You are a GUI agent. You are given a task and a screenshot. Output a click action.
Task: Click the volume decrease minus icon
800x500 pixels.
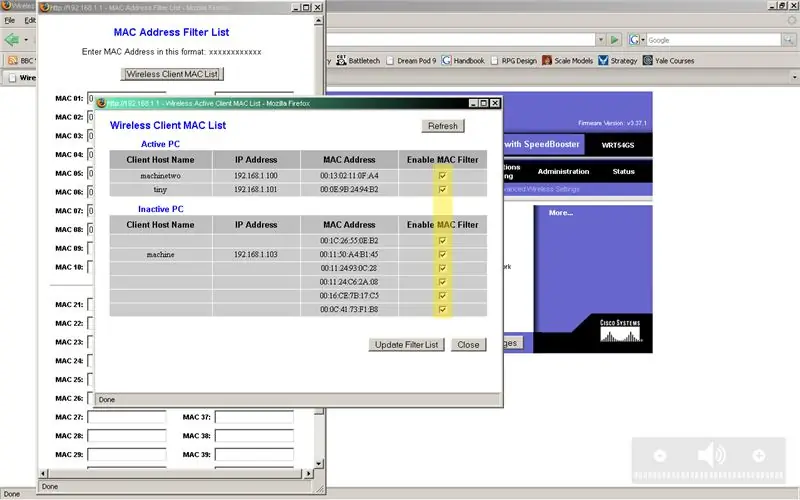tap(660, 455)
